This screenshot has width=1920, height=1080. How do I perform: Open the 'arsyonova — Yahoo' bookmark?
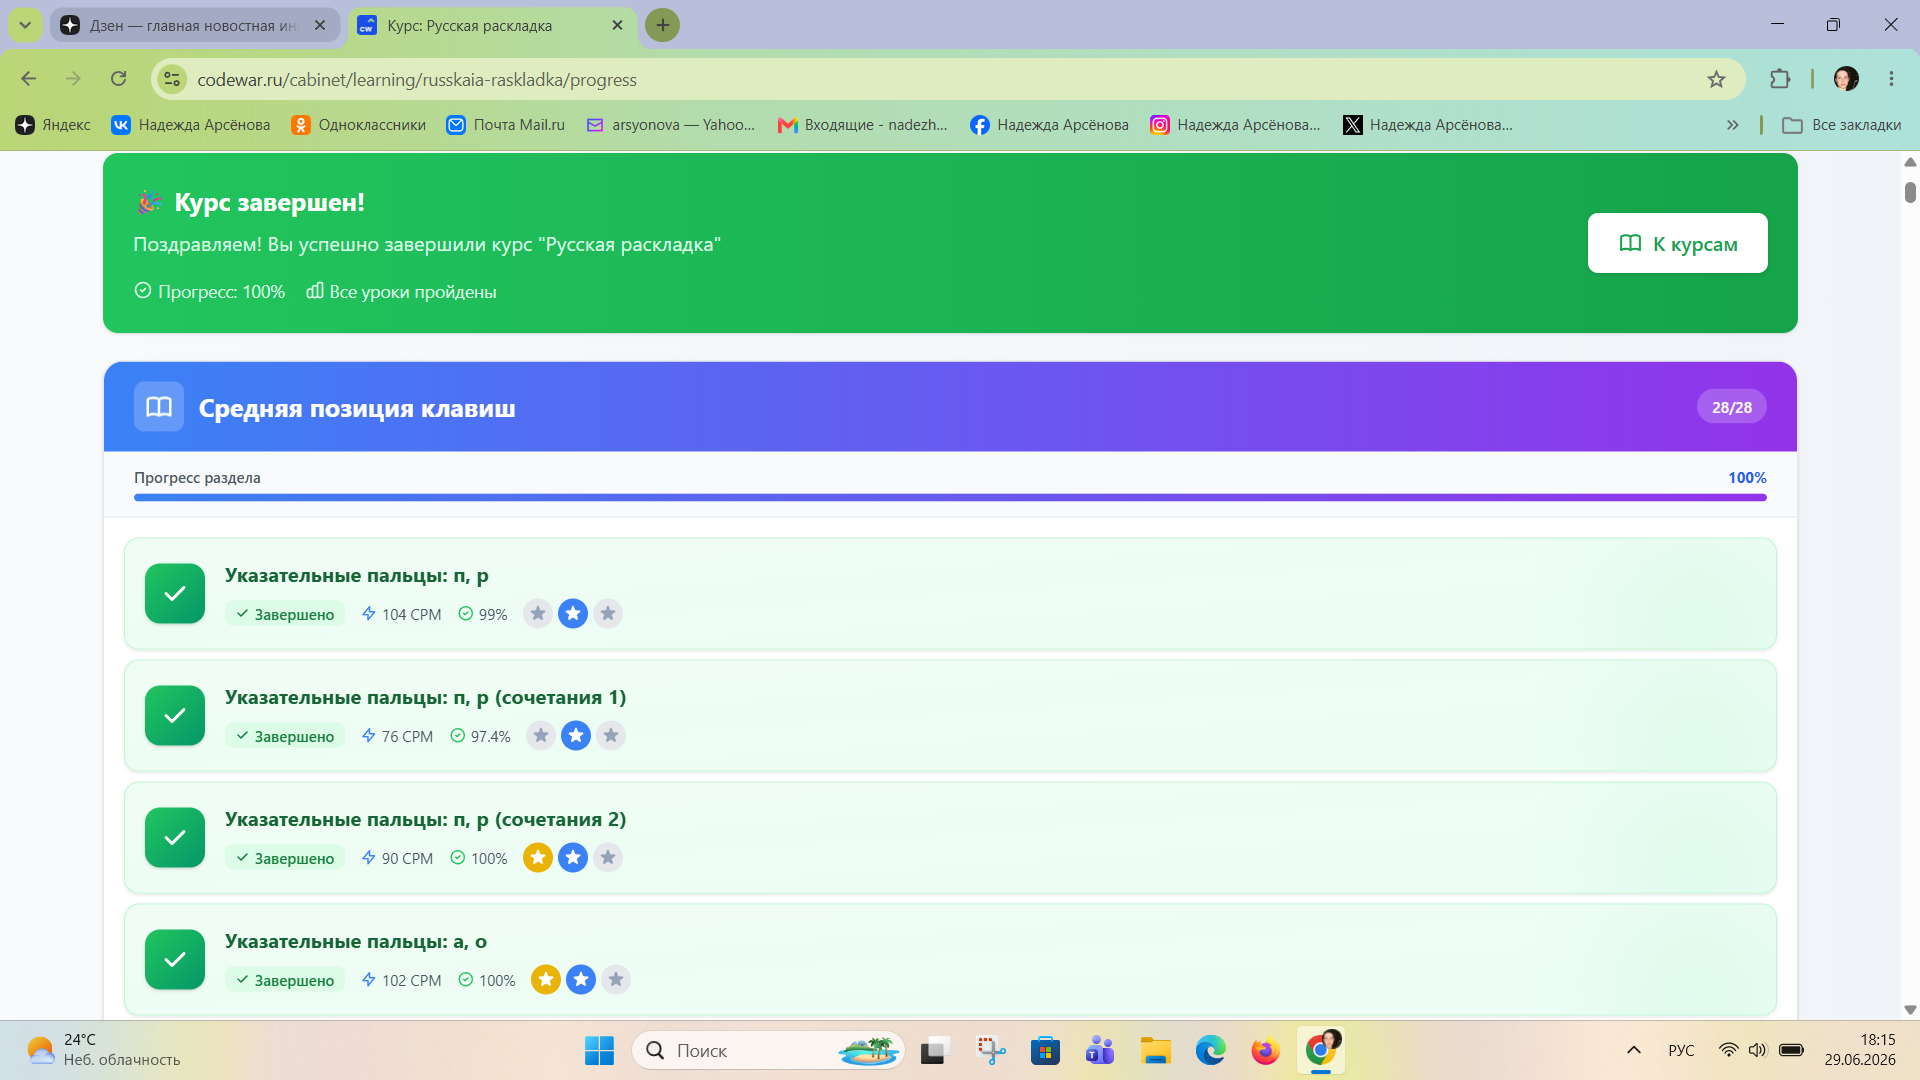(671, 125)
